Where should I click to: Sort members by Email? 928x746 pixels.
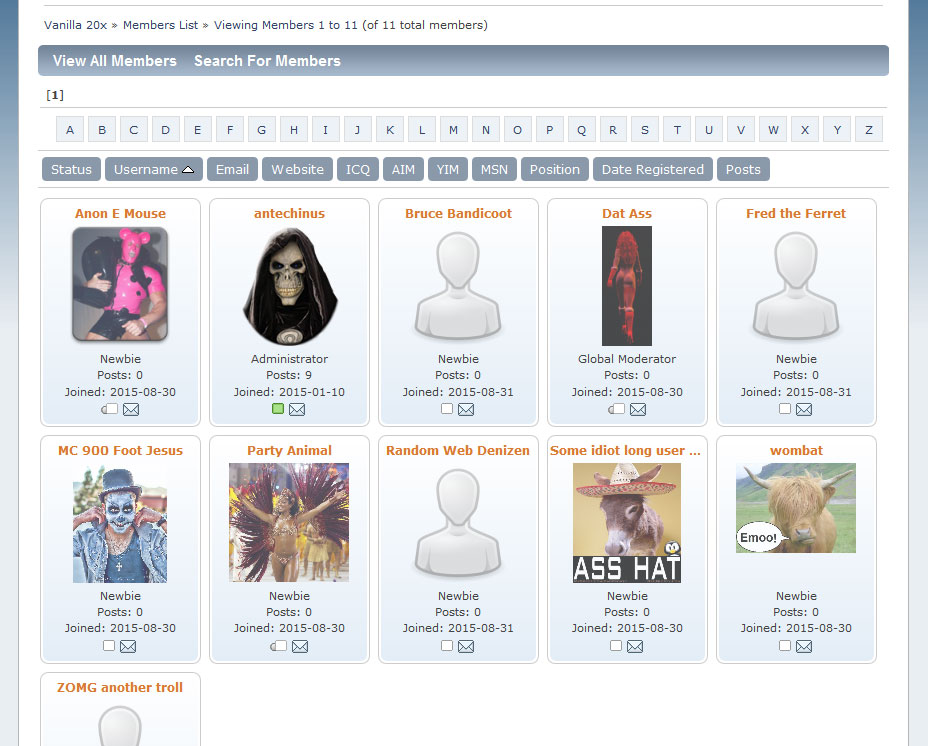tap(232, 169)
